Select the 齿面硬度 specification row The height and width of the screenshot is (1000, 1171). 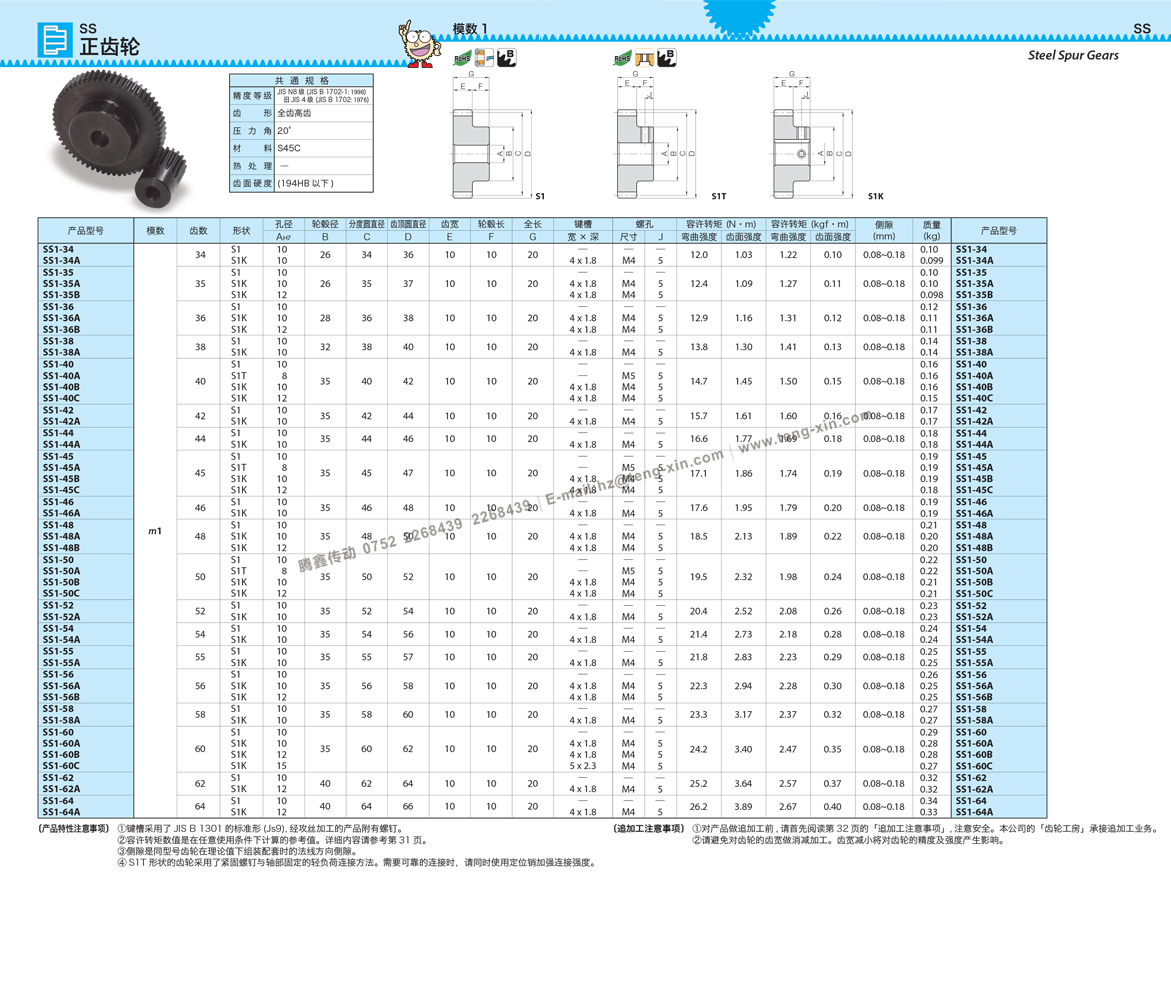tap(252, 184)
